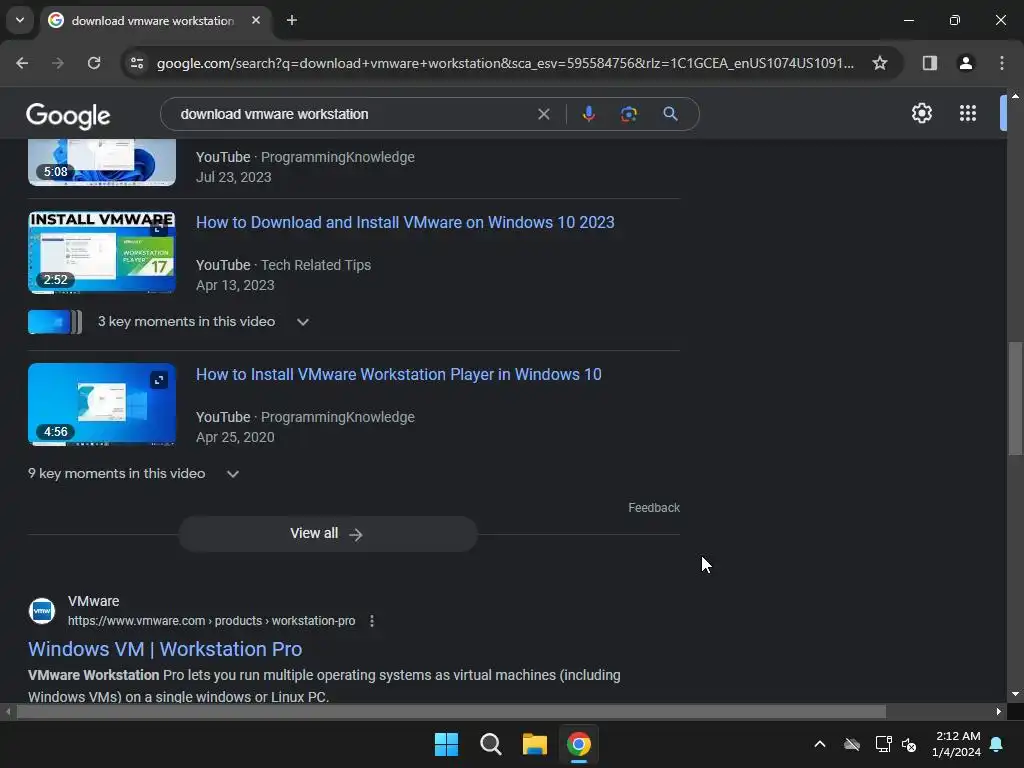This screenshot has height=768, width=1024.
Task: Play the 5:08 video thumbnail
Action: coord(102,162)
